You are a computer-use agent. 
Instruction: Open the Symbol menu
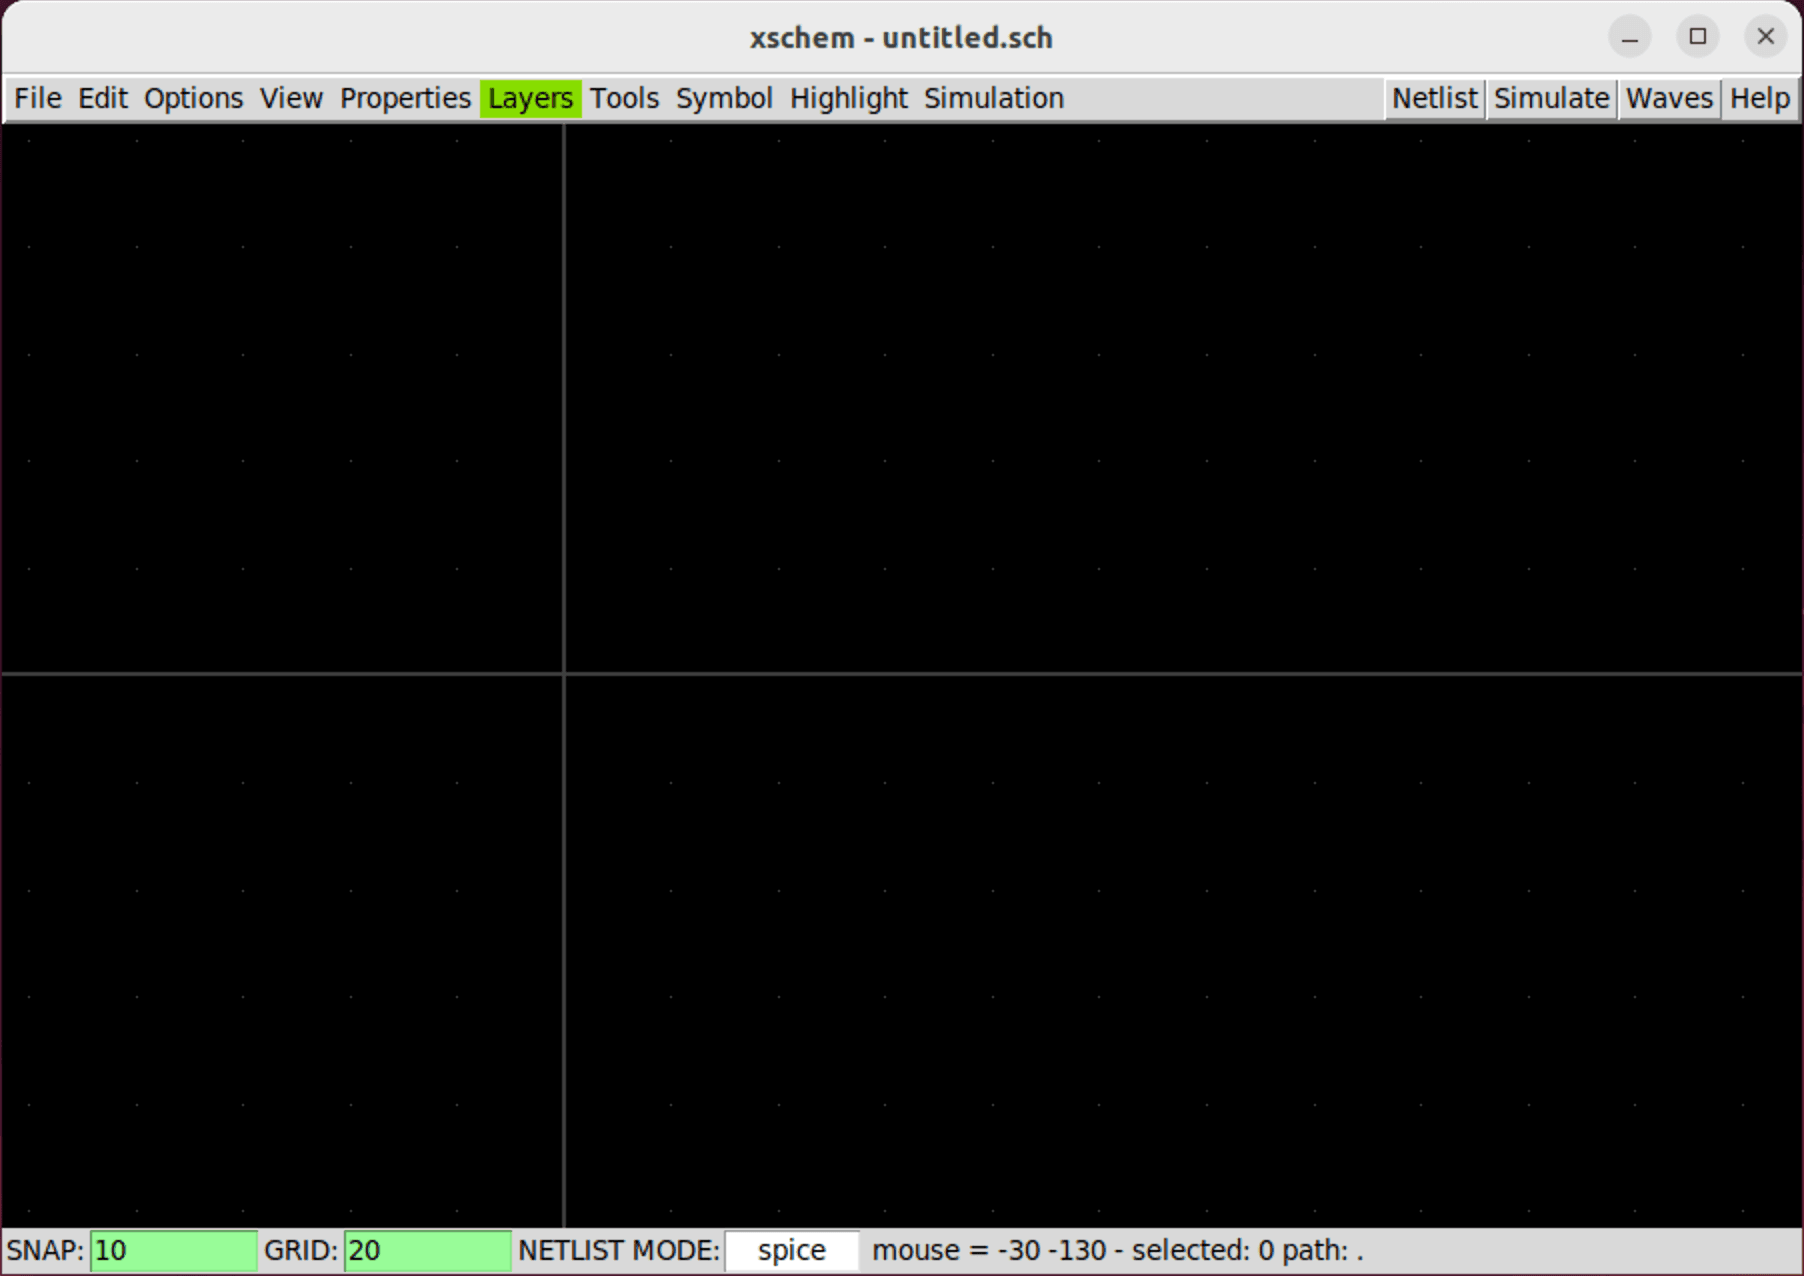(724, 99)
